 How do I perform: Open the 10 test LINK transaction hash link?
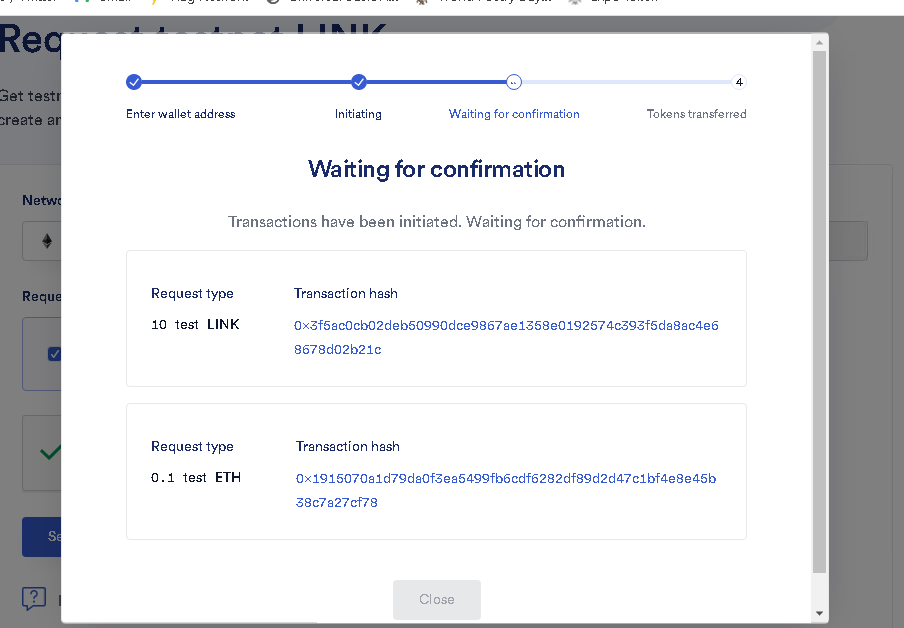point(506,337)
